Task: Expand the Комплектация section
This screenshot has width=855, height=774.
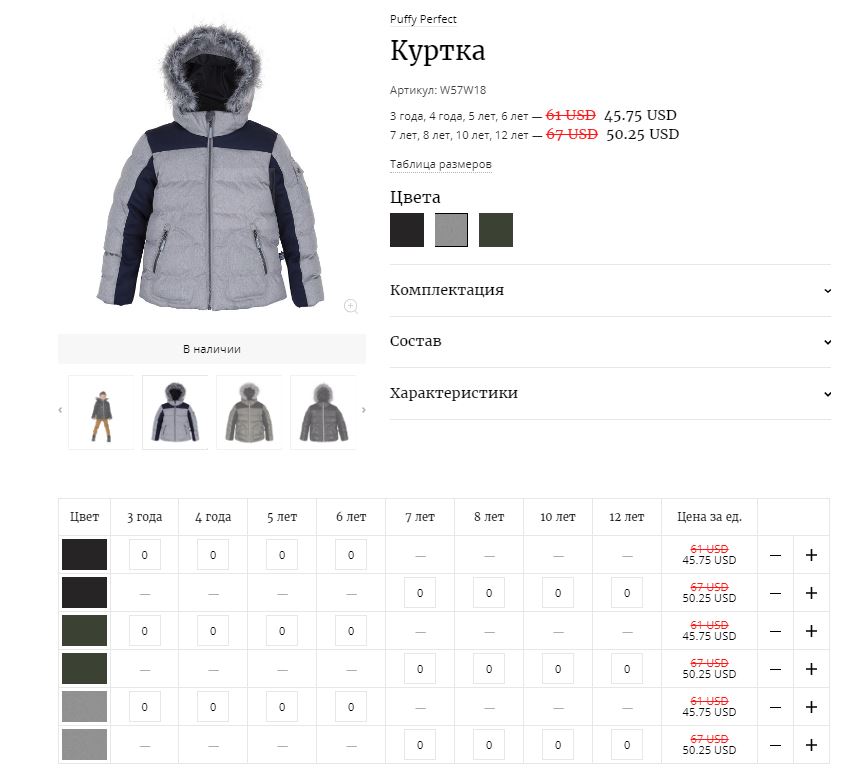Action: pyautogui.click(x=610, y=290)
